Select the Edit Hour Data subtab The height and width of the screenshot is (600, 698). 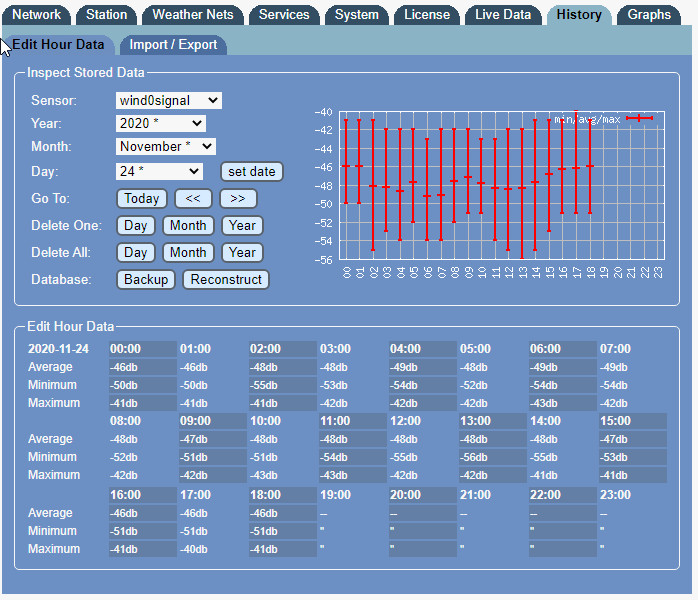pos(58,45)
